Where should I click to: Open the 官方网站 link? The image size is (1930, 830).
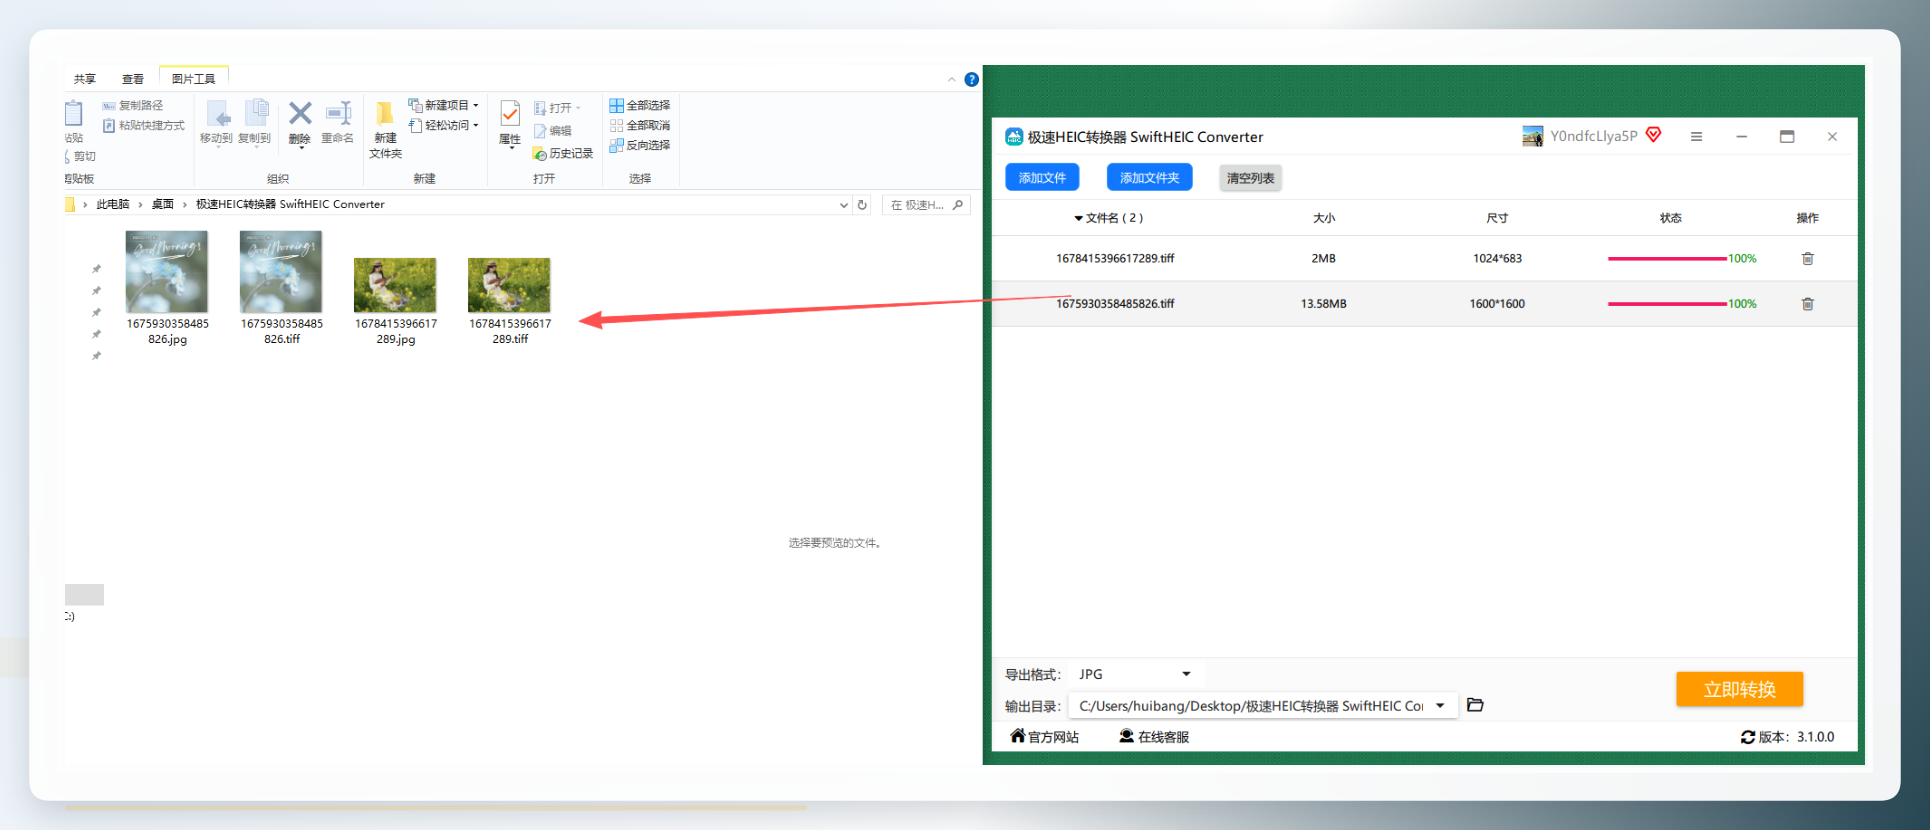pyautogui.click(x=1045, y=737)
